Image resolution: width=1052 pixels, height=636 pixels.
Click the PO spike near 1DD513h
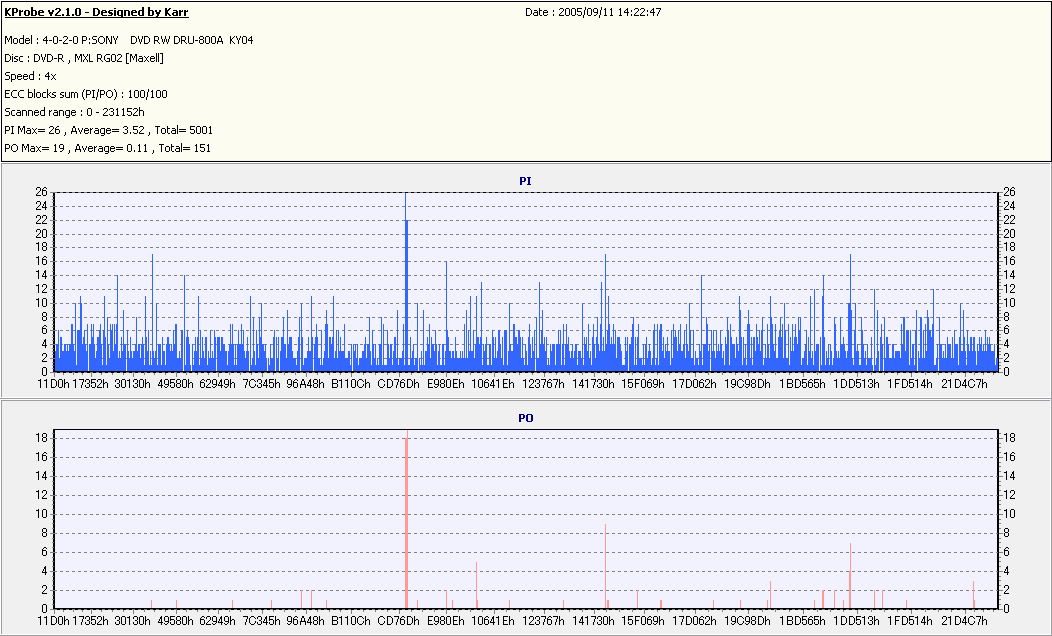pyautogui.click(x=850, y=576)
